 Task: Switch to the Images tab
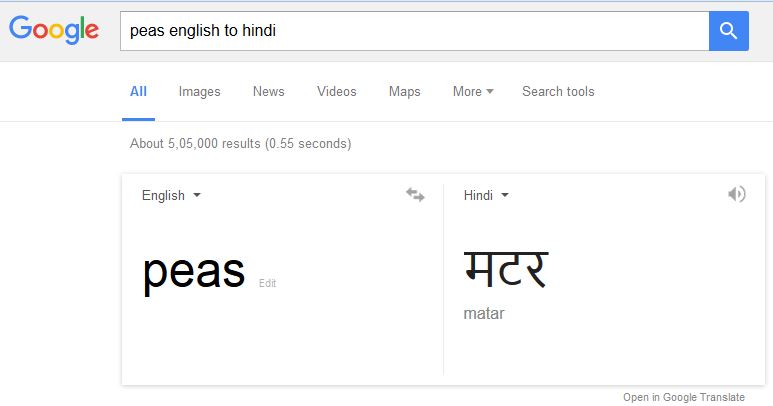[x=199, y=92]
